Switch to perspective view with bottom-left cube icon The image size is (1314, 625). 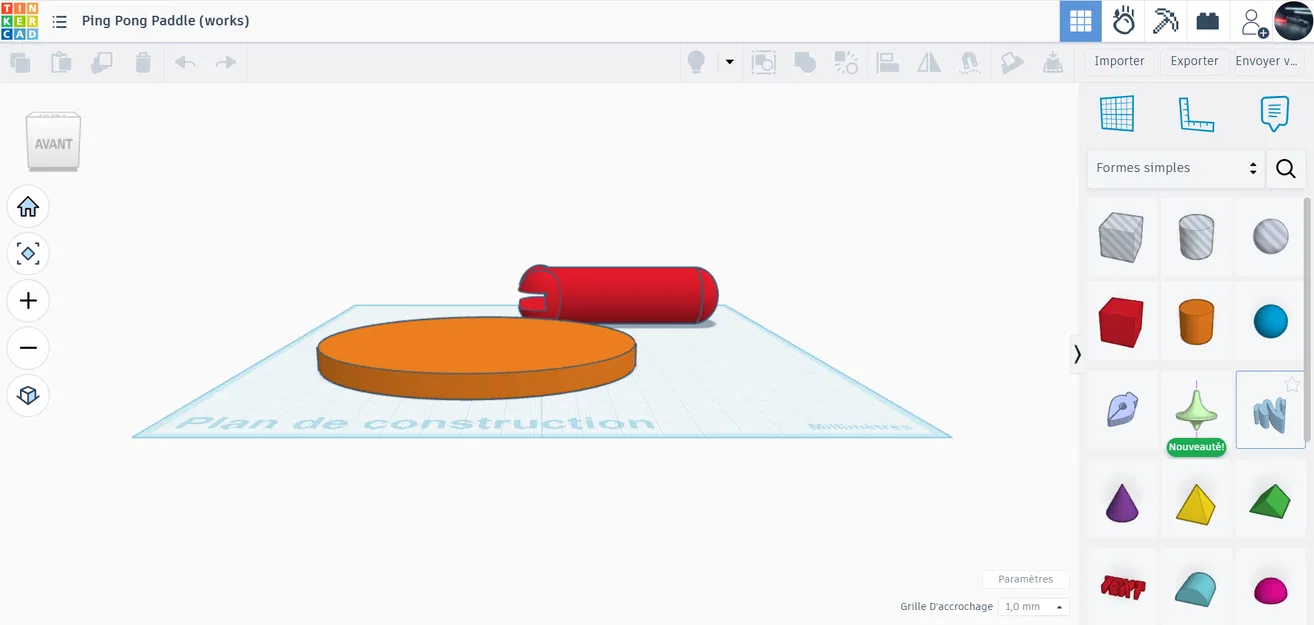pyautogui.click(x=28, y=395)
